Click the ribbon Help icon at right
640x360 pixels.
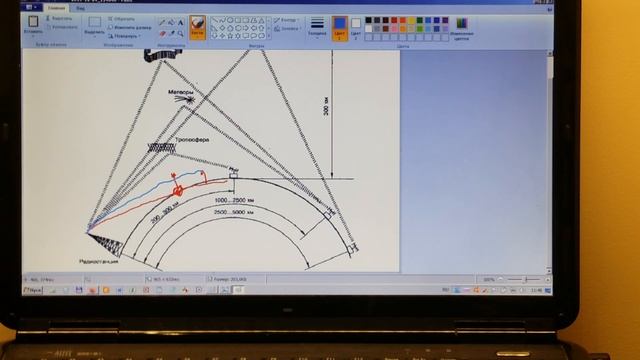[550, 9]
